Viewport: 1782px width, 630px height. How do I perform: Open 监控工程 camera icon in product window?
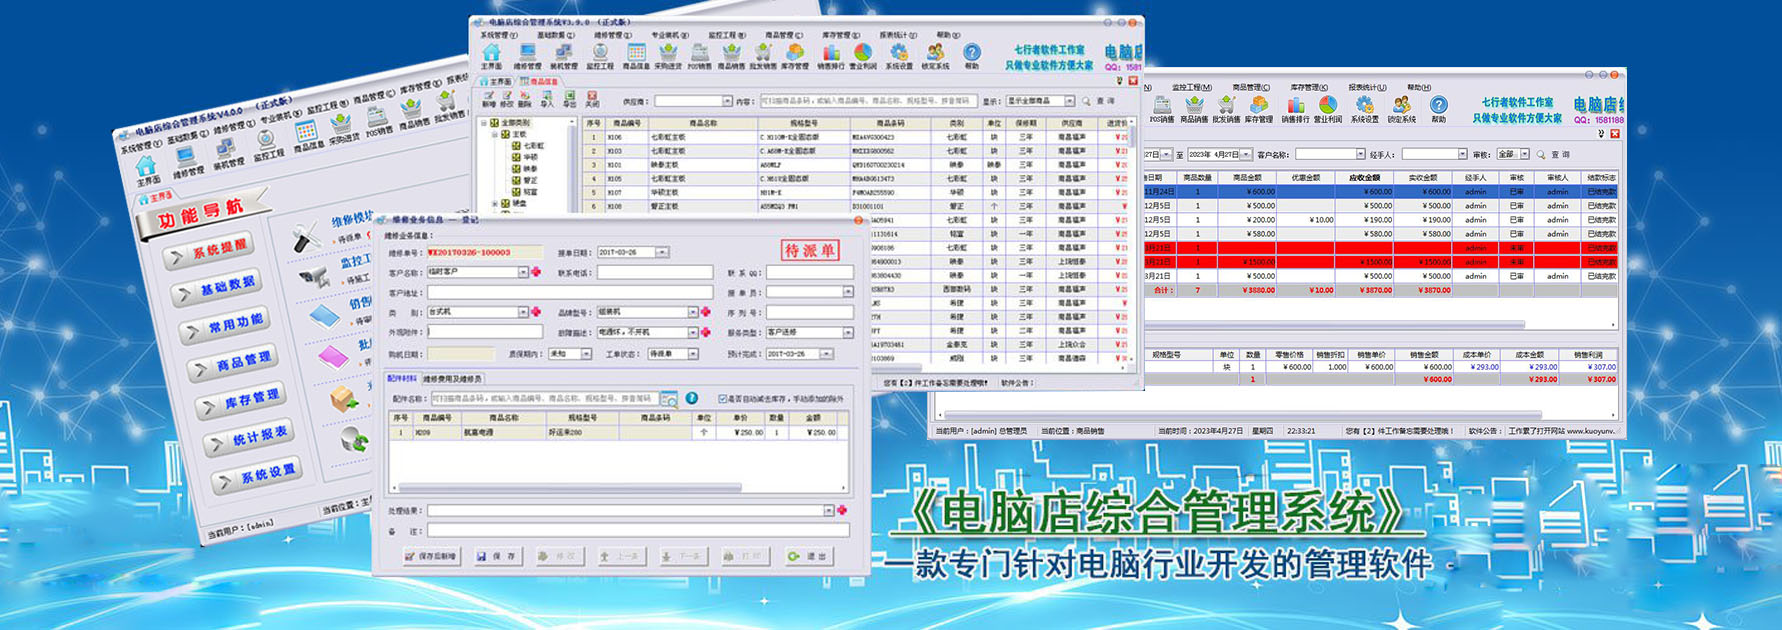600,56
